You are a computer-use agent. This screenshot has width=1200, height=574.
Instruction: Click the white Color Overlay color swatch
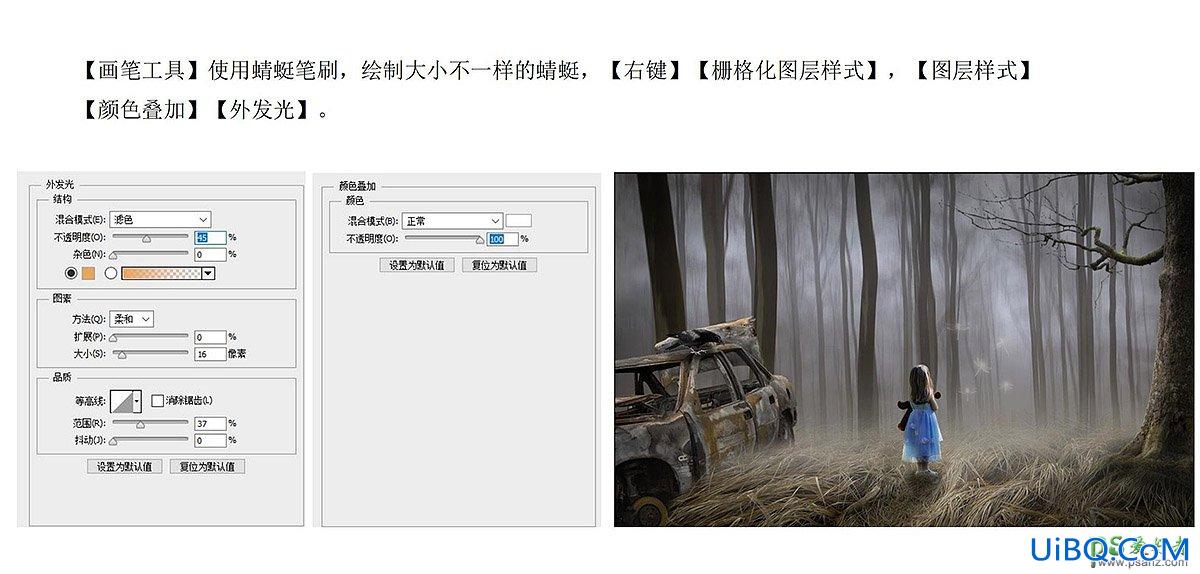[518, 220]
